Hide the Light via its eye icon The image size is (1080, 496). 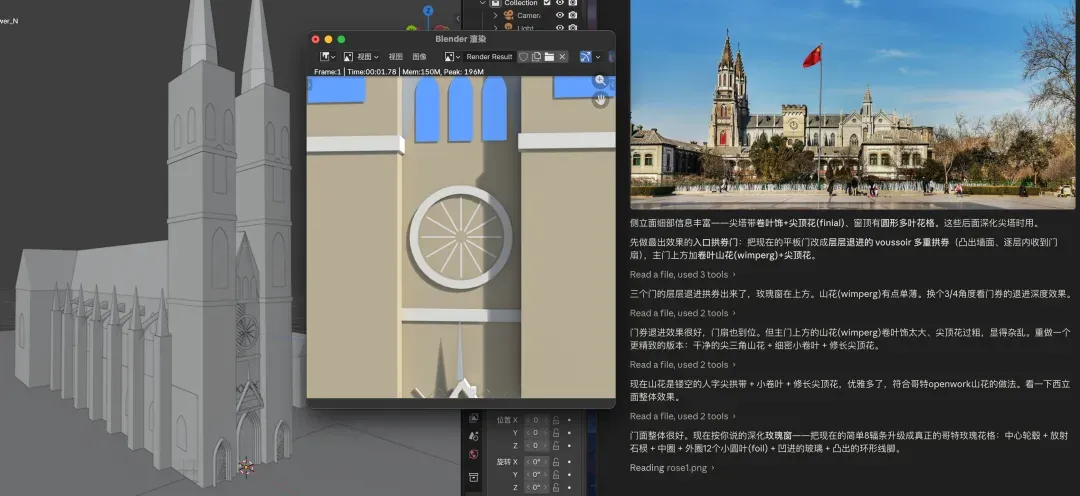[x=560, y=28]
